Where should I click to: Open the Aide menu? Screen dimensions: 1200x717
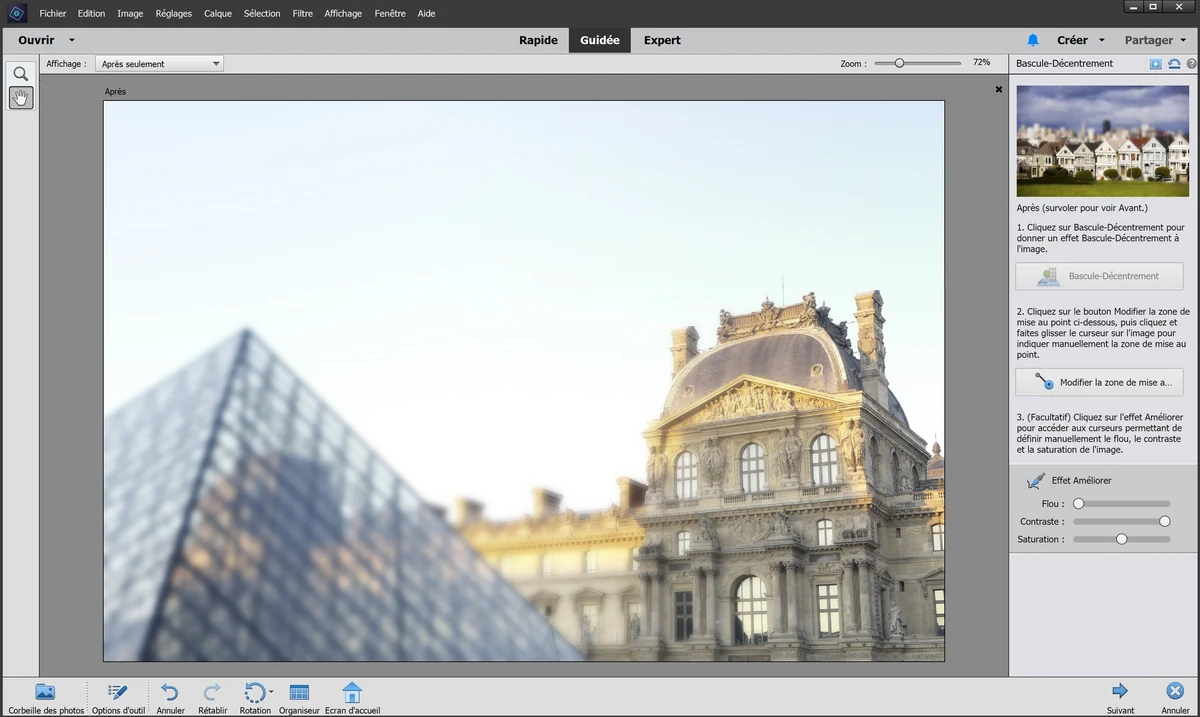tap(426, 14)
